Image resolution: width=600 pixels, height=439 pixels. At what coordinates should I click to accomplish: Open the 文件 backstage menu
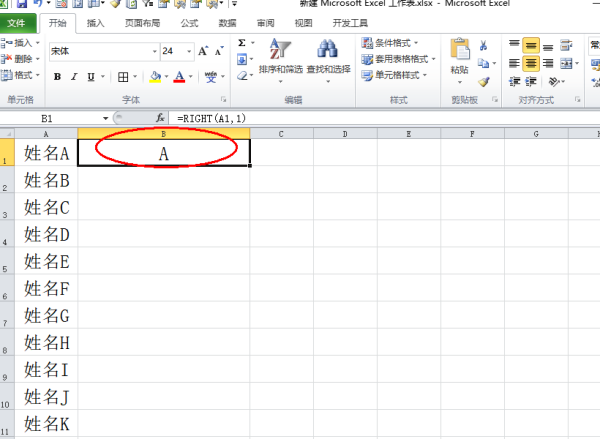click(18, 23)
